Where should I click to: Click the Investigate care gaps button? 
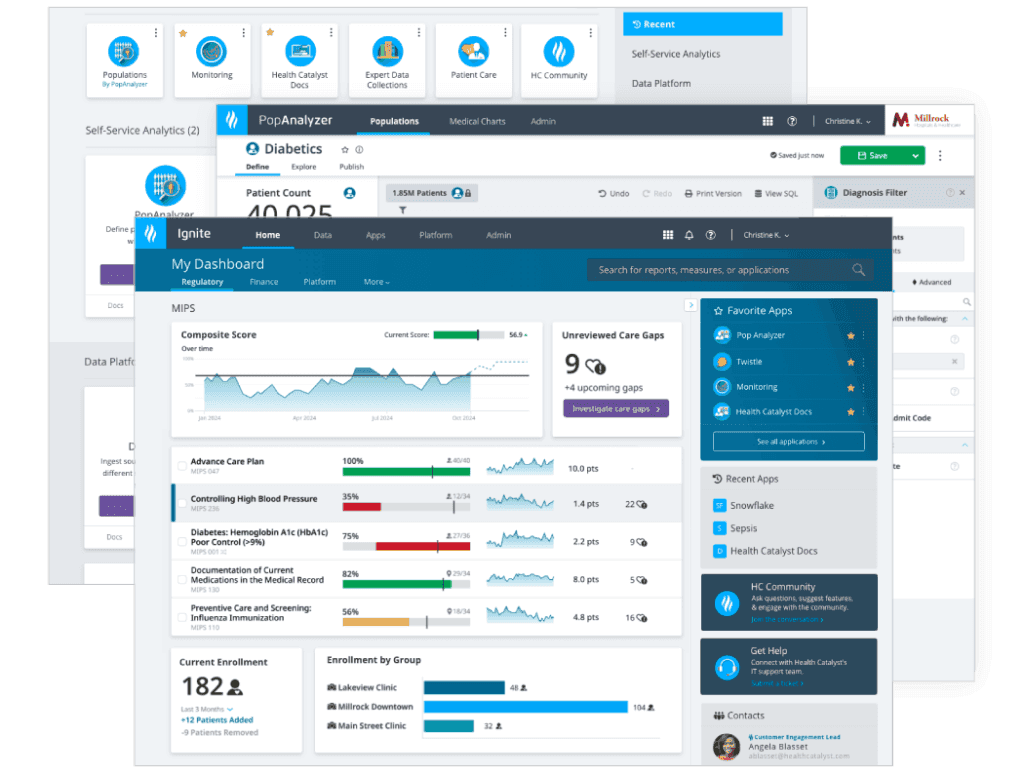coord(614,408)
